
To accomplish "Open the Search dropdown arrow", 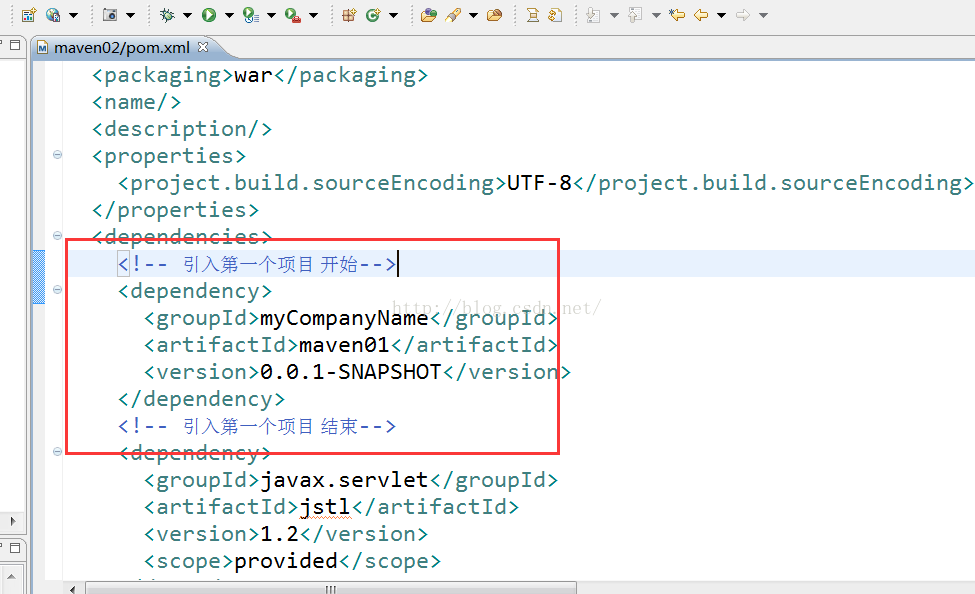I will pos(473,16).
